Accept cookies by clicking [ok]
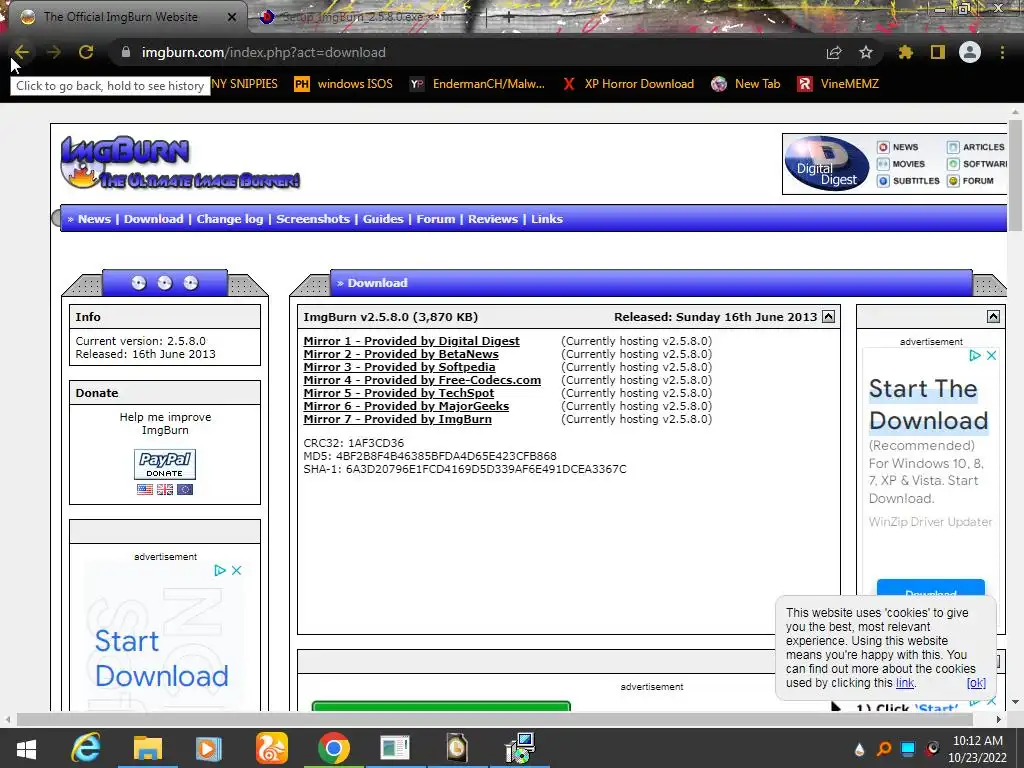The width and height of the screenshot is (1024, 768). 976,682
